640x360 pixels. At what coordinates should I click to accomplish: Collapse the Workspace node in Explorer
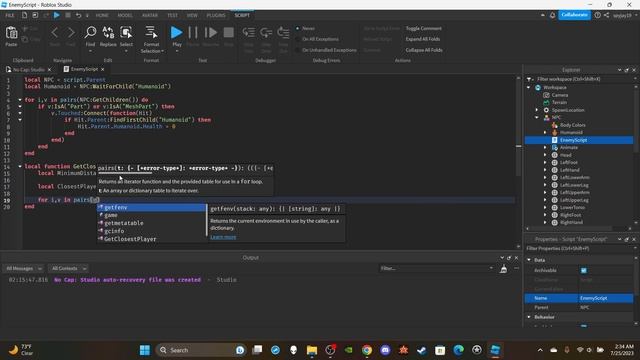529,87
